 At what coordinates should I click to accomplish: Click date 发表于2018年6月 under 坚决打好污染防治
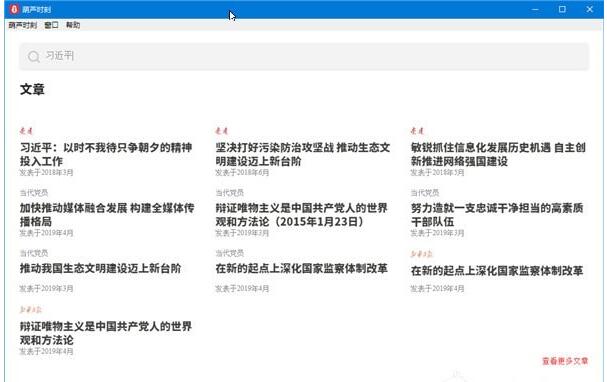[242, 173]
